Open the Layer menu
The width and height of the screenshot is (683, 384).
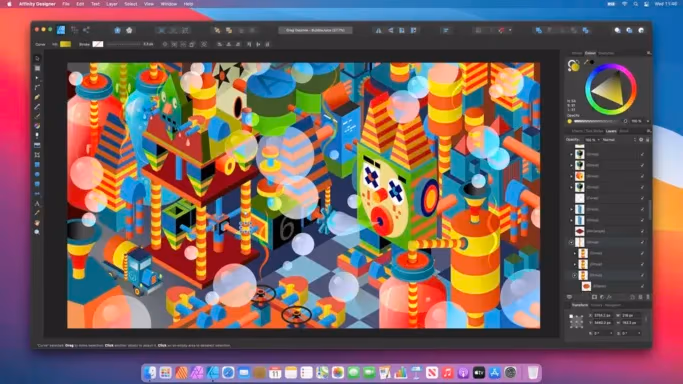point(112,4)
